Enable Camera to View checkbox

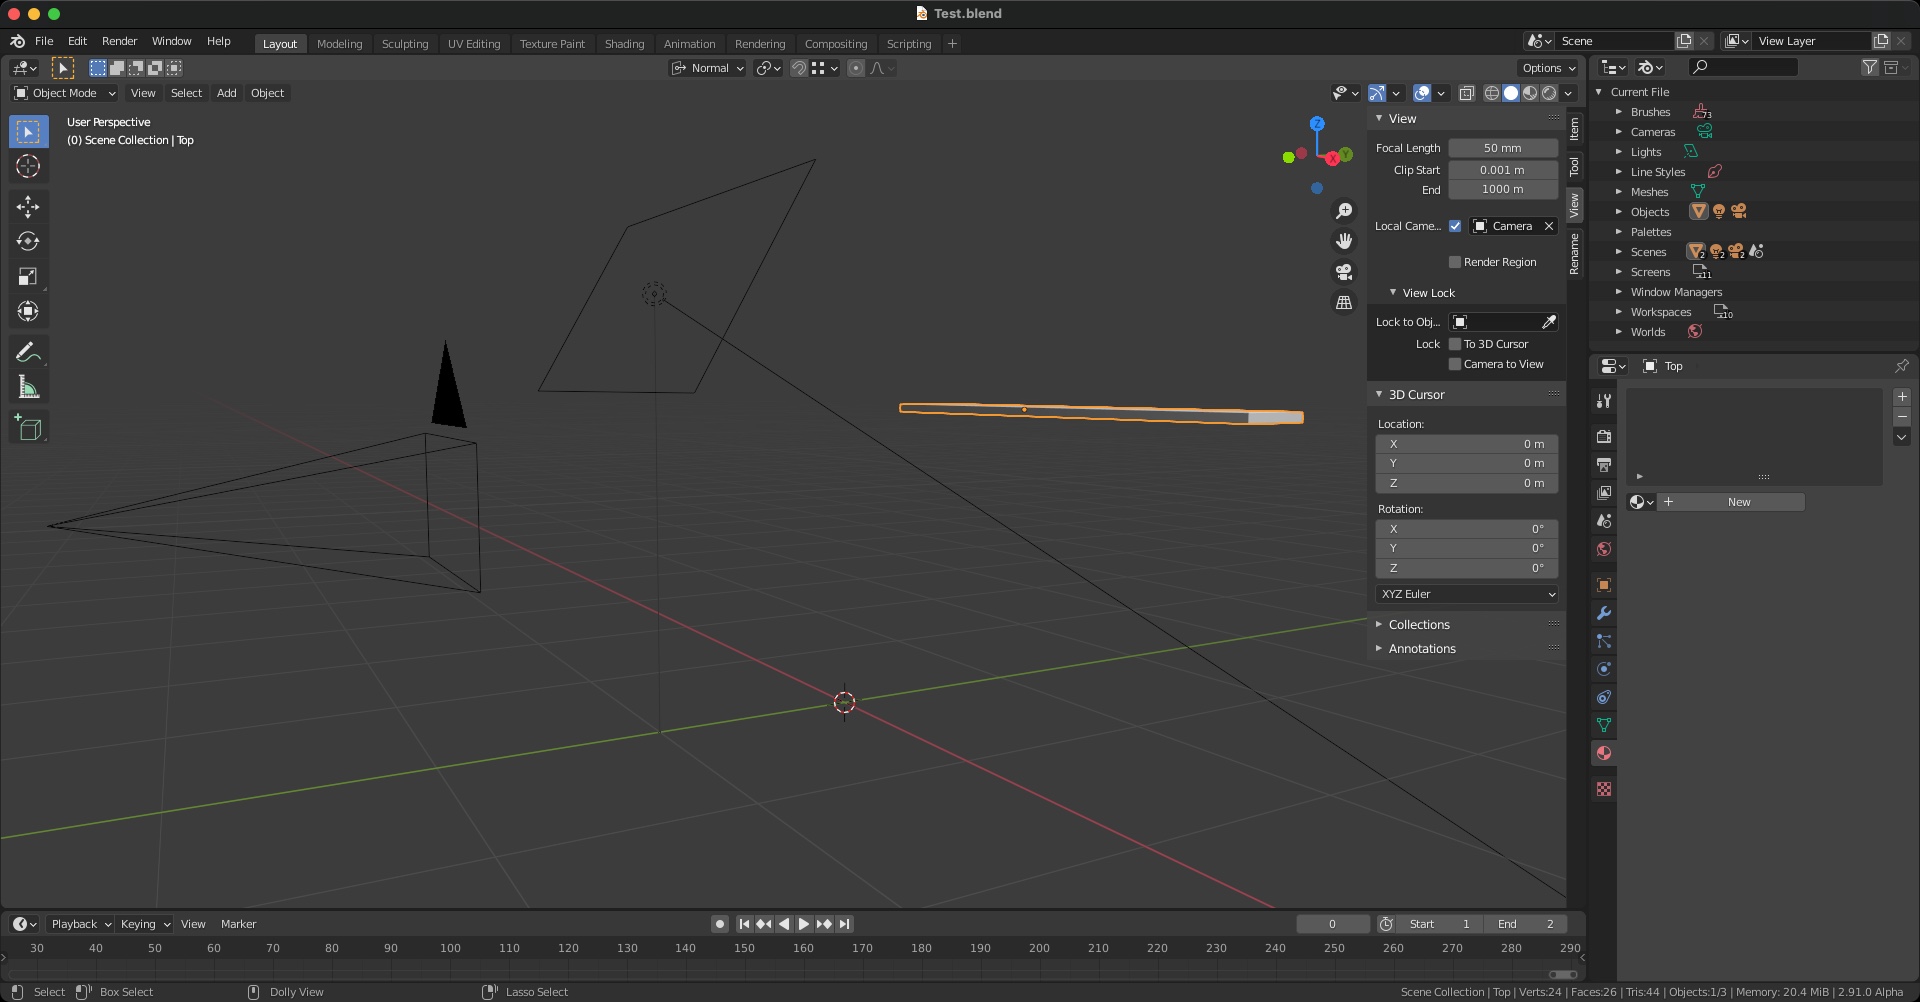click(1455, 364)
